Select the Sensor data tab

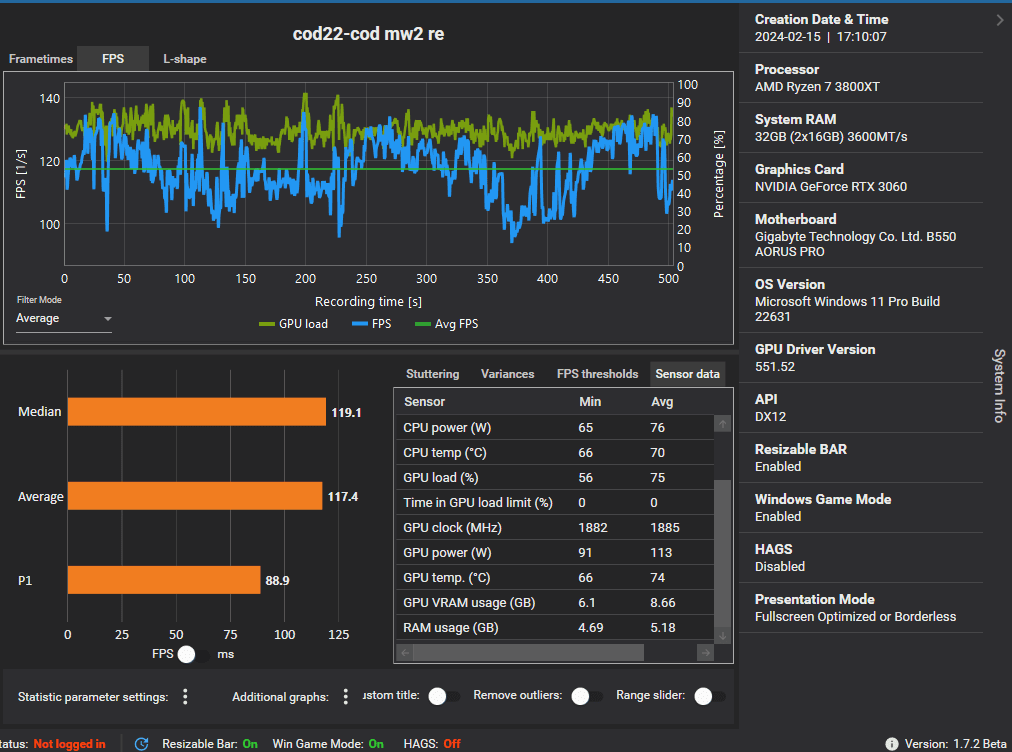point(687,374)
